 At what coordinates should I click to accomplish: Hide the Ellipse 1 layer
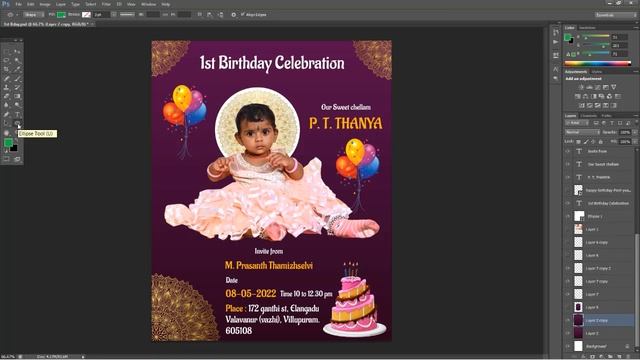pyautogui.click(x=568, y=216)
